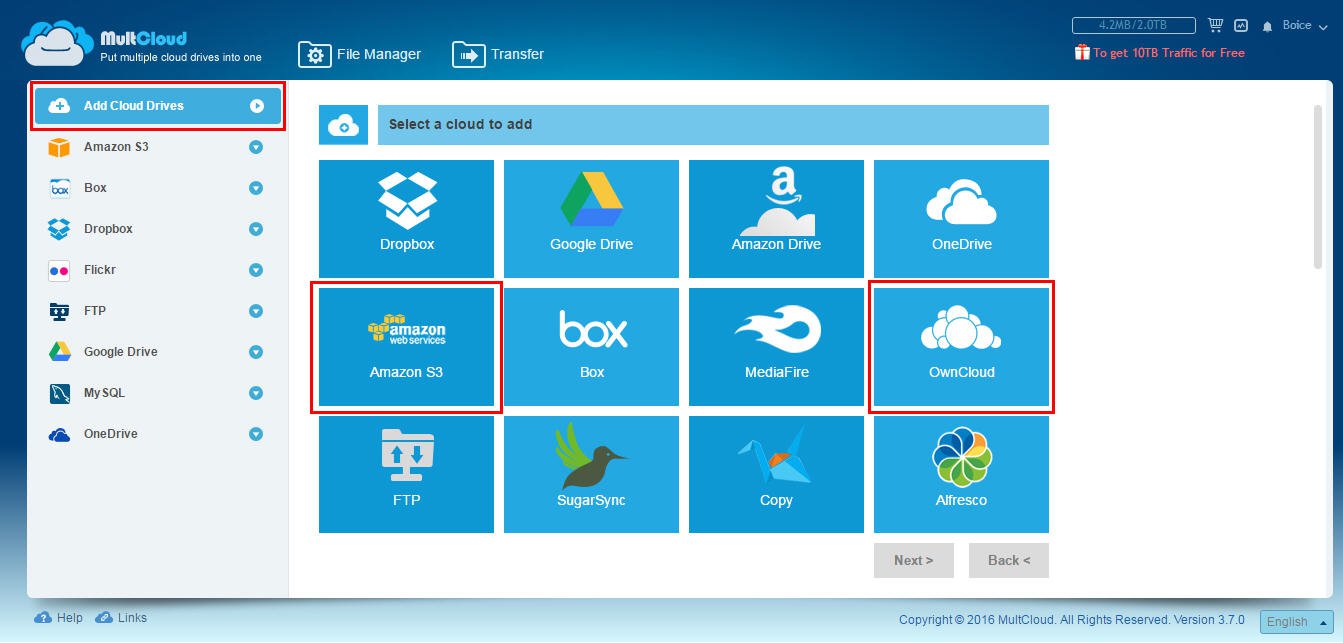This screenshot has width=1343, height=643.
Task: Click the Add Cloud Drives arrow
Action: tap(257, 105)
